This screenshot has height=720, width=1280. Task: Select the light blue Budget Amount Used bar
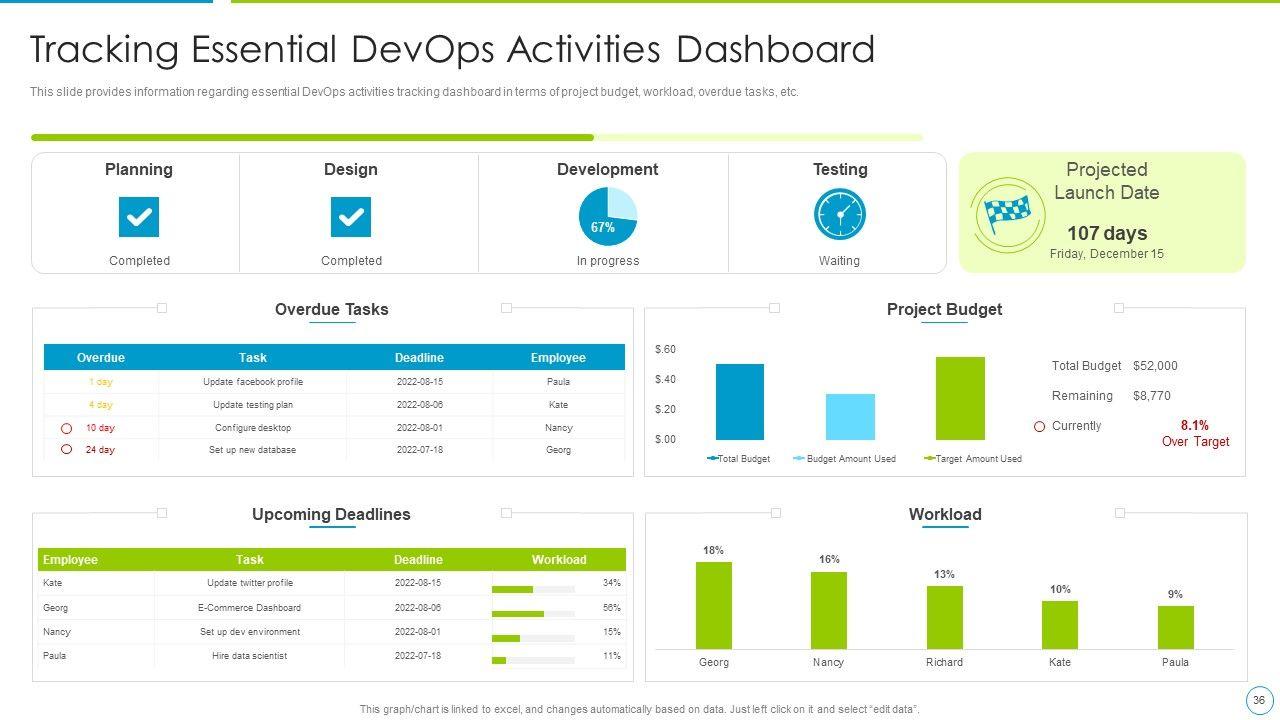click(850, 417)
